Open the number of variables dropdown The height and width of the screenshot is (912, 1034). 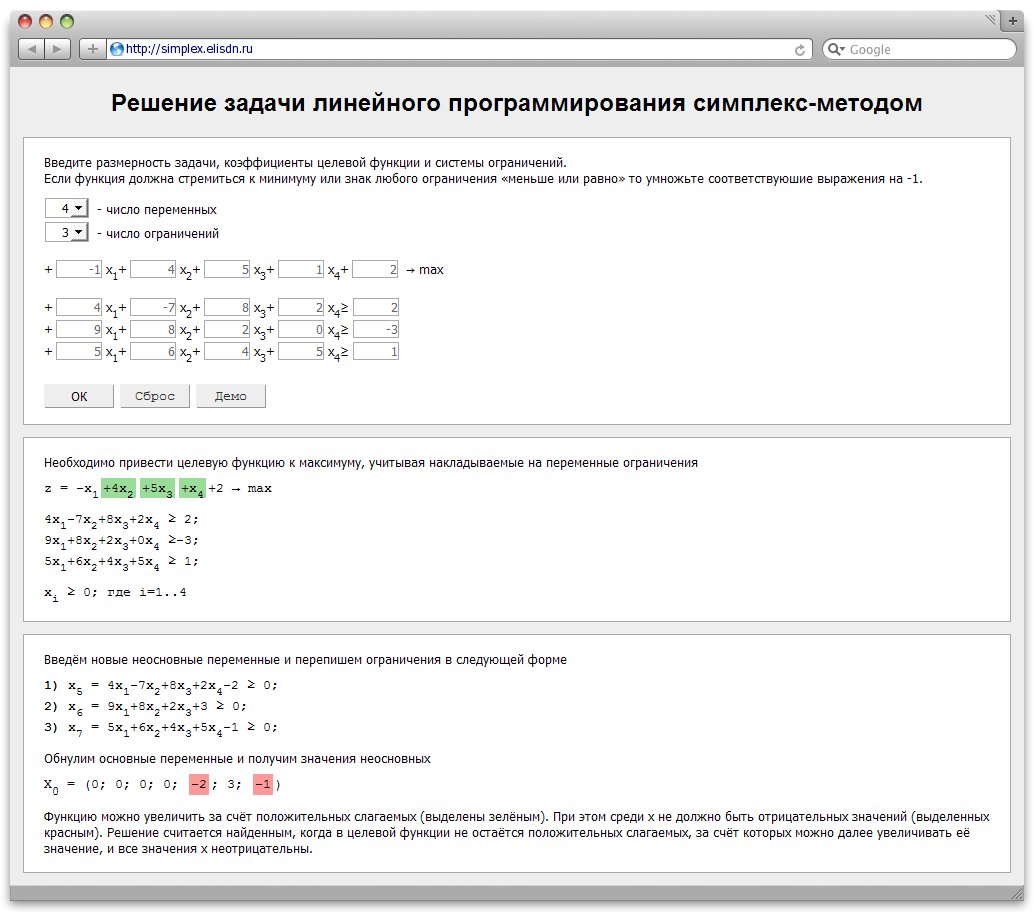point(67,208)
